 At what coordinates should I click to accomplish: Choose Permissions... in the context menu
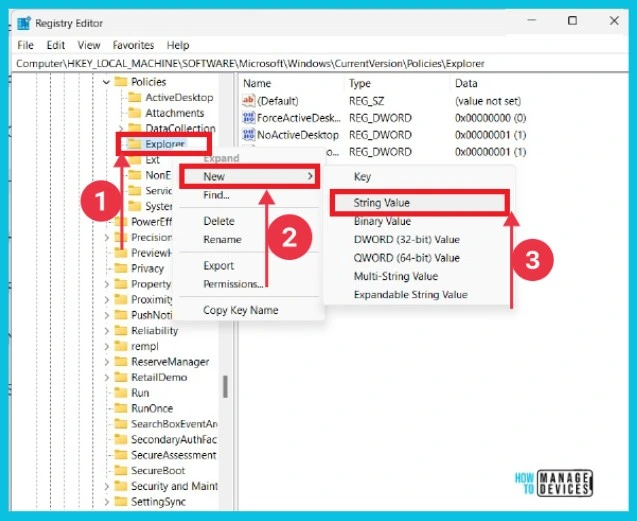(x=233, y=284)
